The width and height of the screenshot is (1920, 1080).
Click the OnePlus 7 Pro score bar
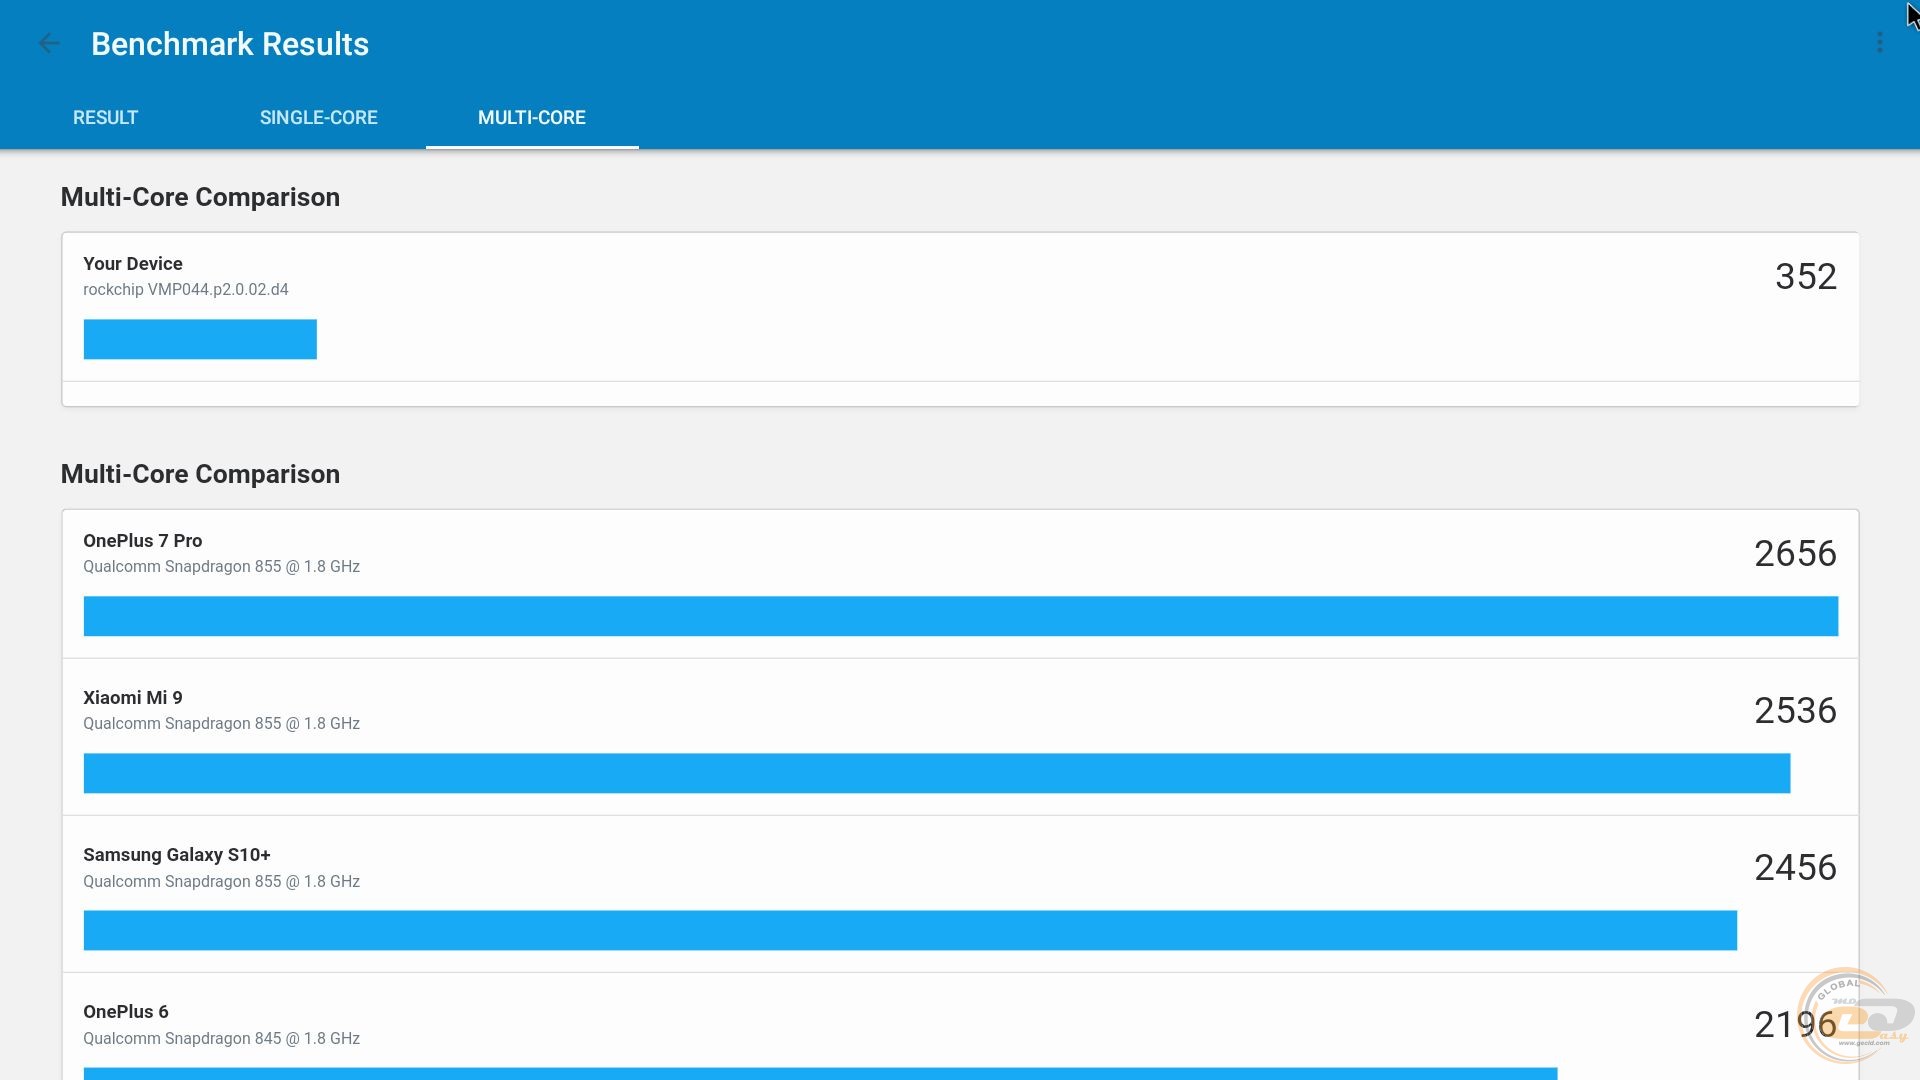click(x=960, y=616)
